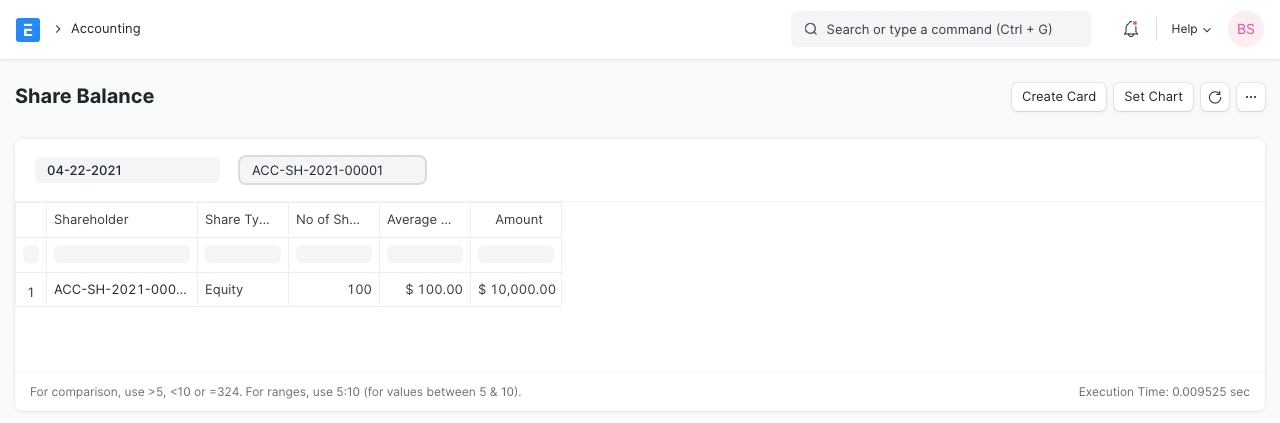The image size is (1280, 423).
Task: Click the Set Chart button
Action: pos(1153,97)
